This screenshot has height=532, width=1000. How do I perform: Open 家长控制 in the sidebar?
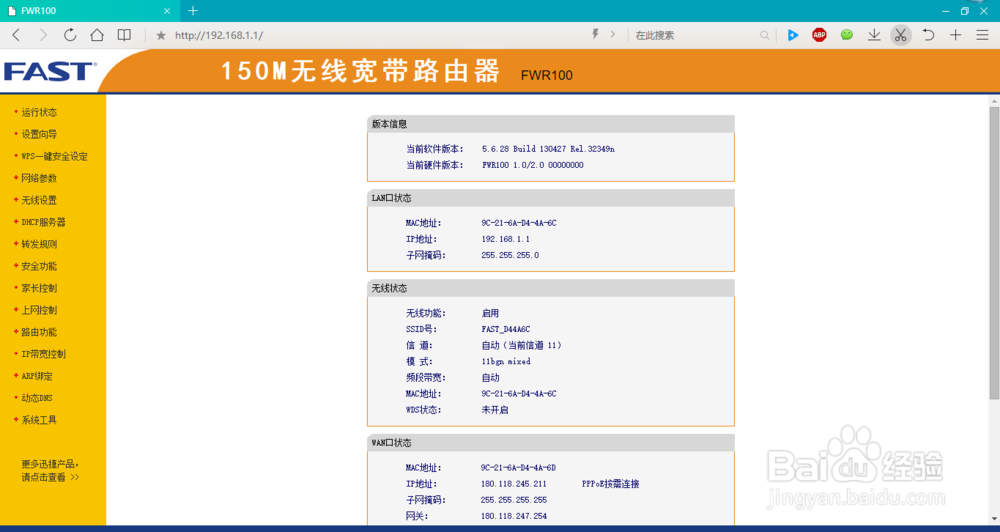[39, 288]
